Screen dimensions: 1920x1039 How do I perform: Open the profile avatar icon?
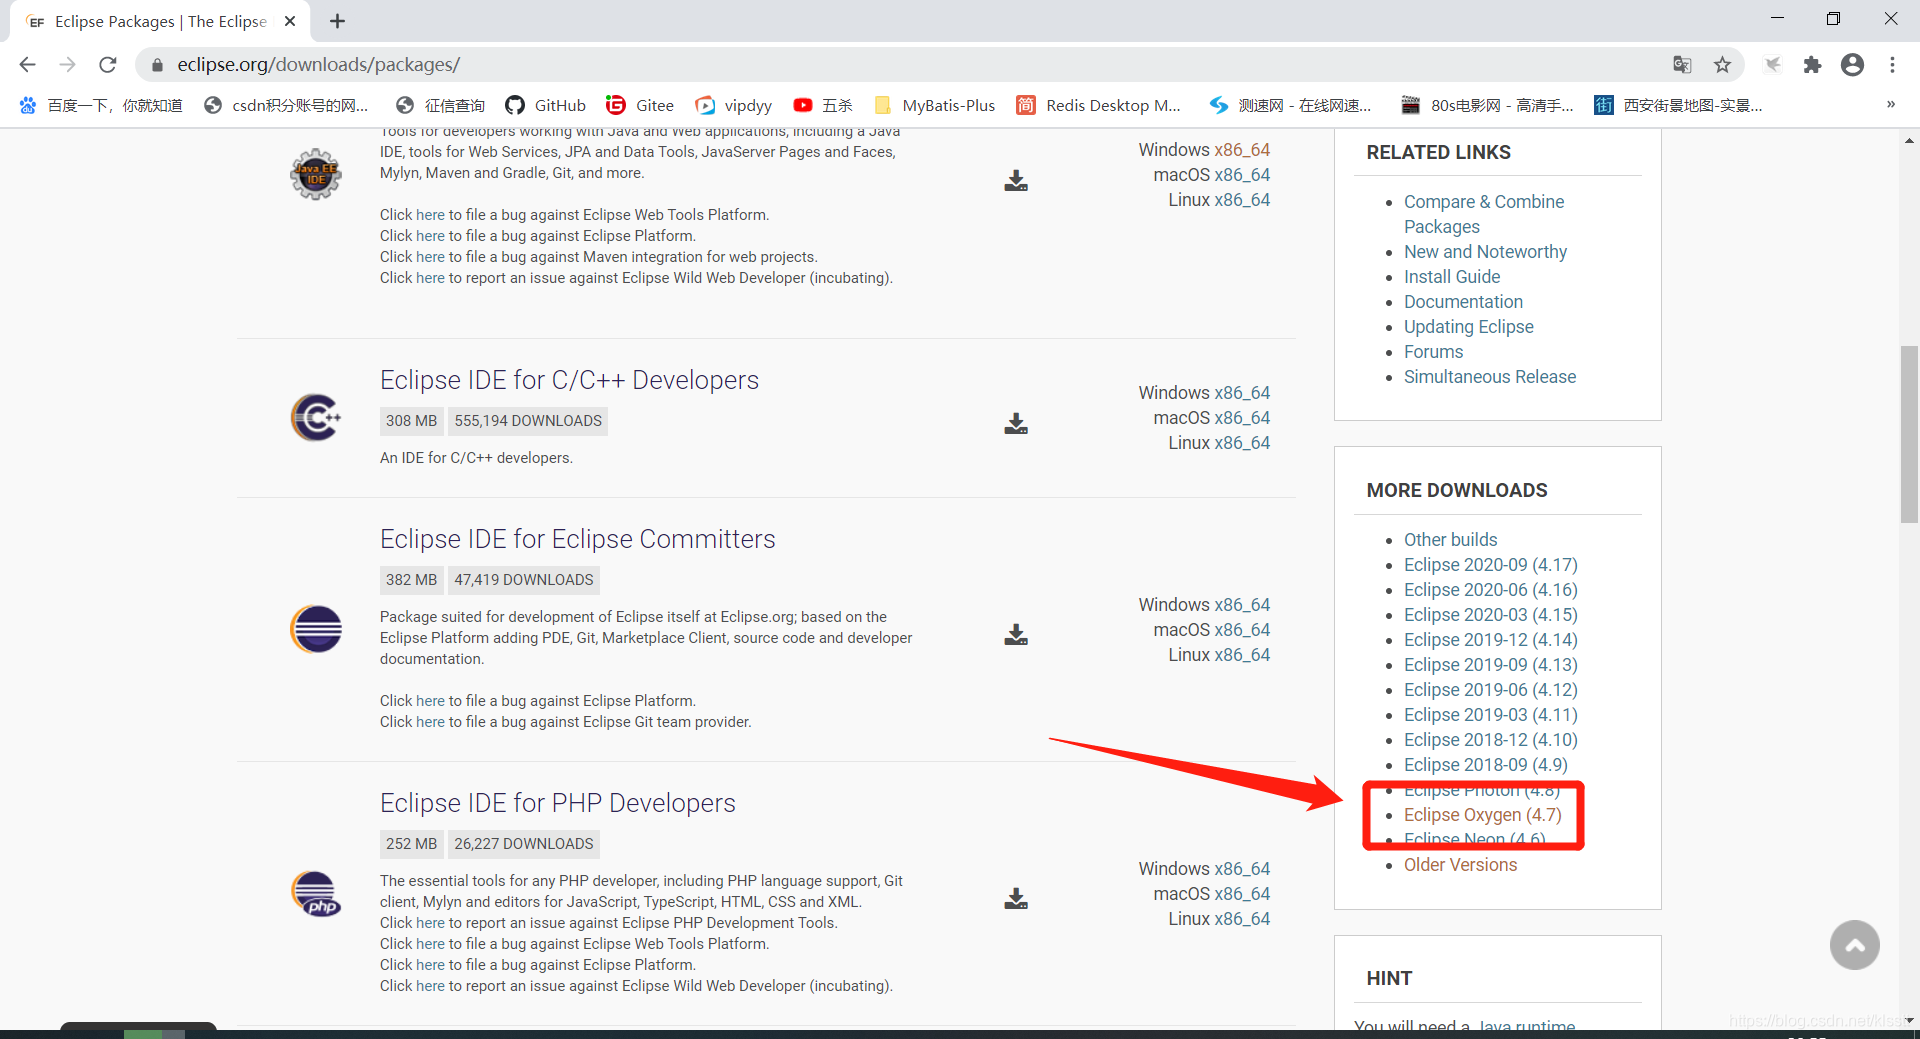point(1852,65)
